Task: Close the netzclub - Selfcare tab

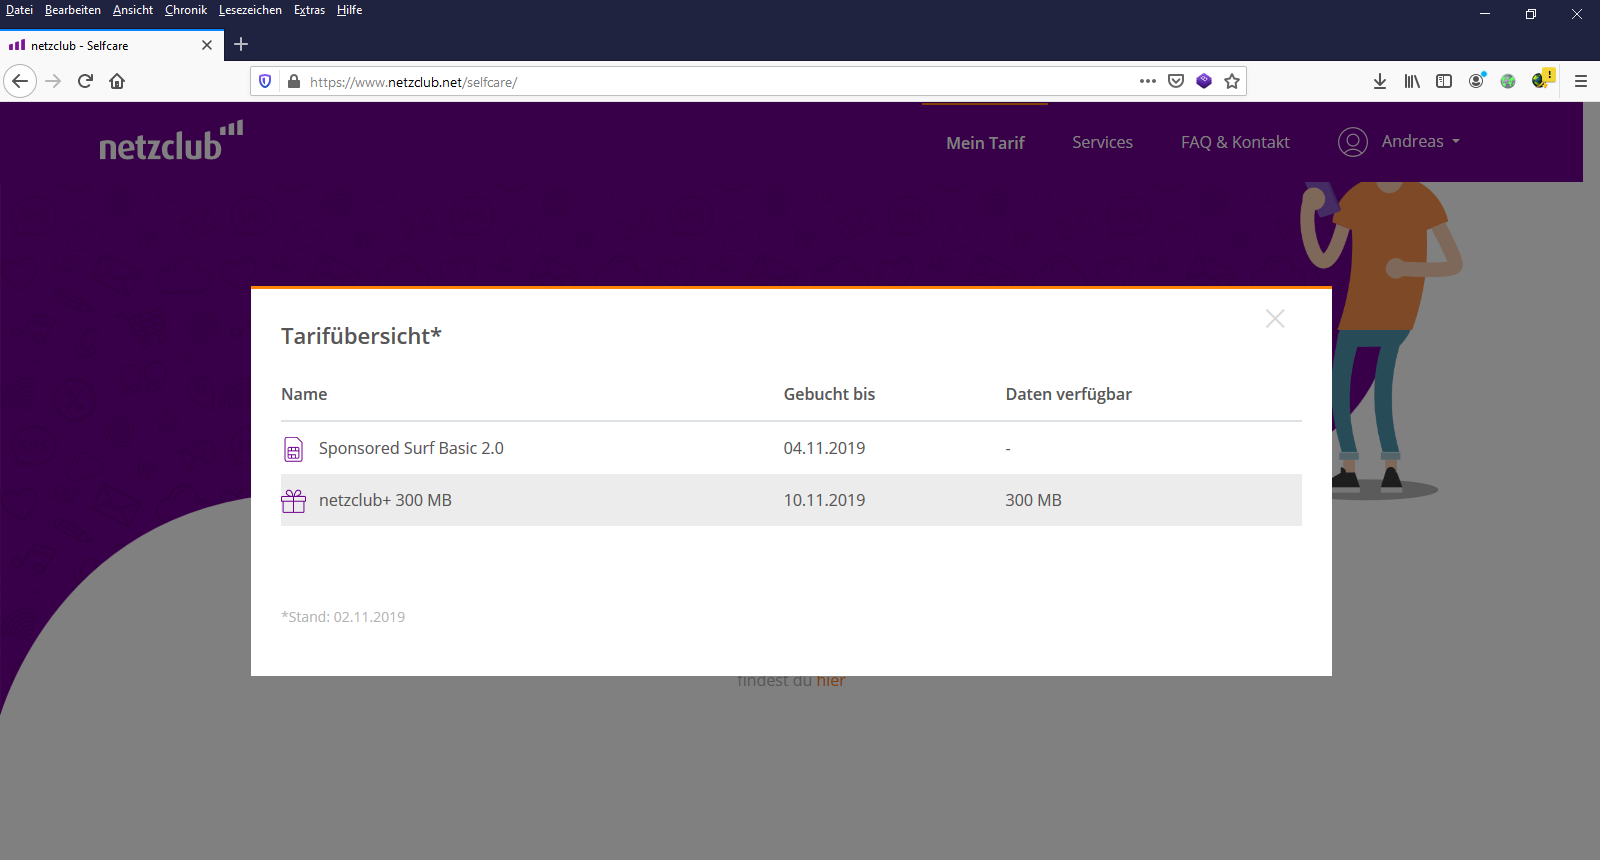Action: point(207,45)
